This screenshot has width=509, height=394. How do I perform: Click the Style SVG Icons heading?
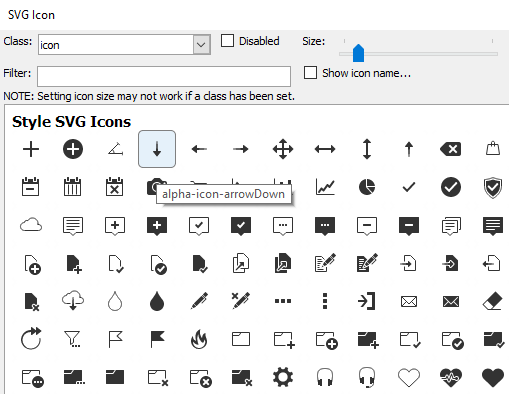click(x=71, y=122)
